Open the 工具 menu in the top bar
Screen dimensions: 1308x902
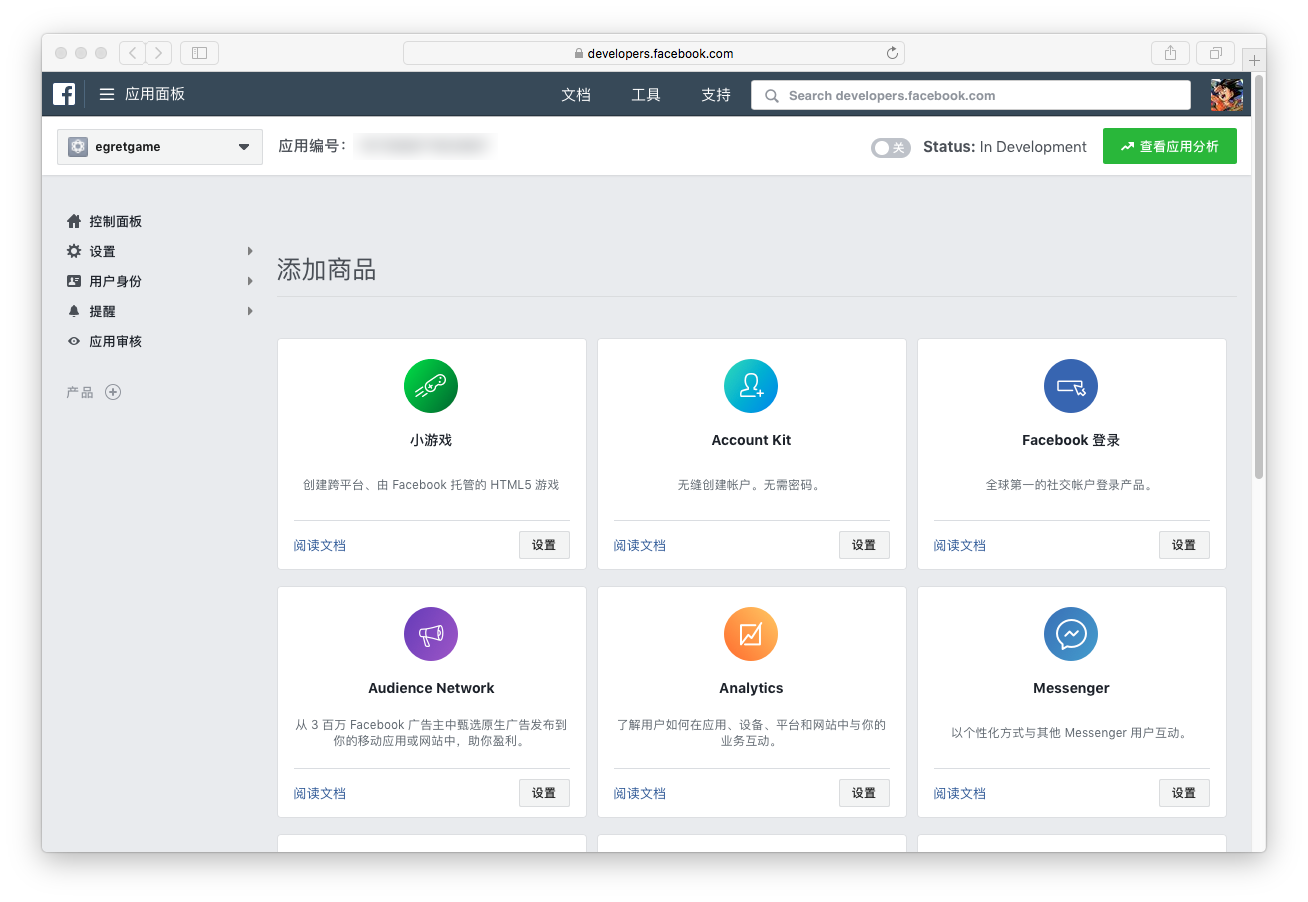[646, 95]
